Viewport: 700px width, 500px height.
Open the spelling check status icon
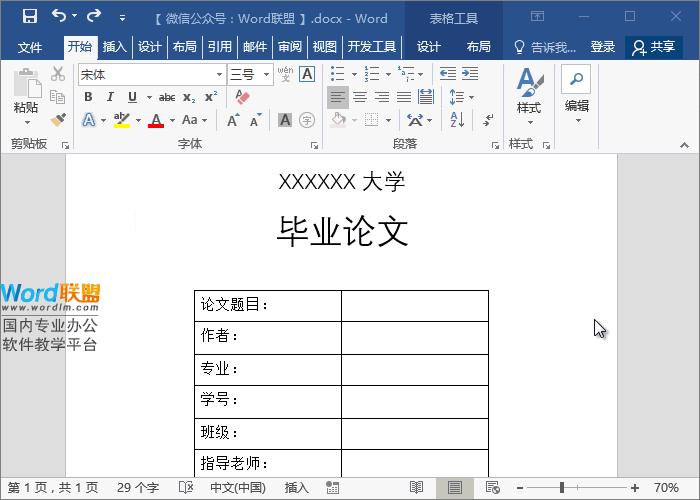tap(186, 487)
